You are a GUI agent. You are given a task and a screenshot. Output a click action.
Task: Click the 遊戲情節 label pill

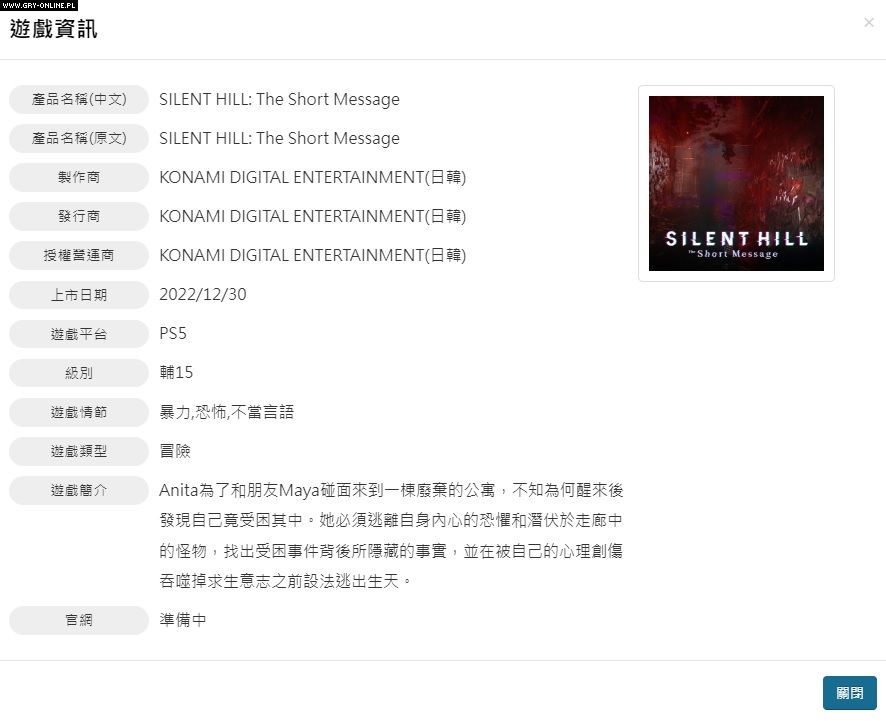tap(79, 412)
